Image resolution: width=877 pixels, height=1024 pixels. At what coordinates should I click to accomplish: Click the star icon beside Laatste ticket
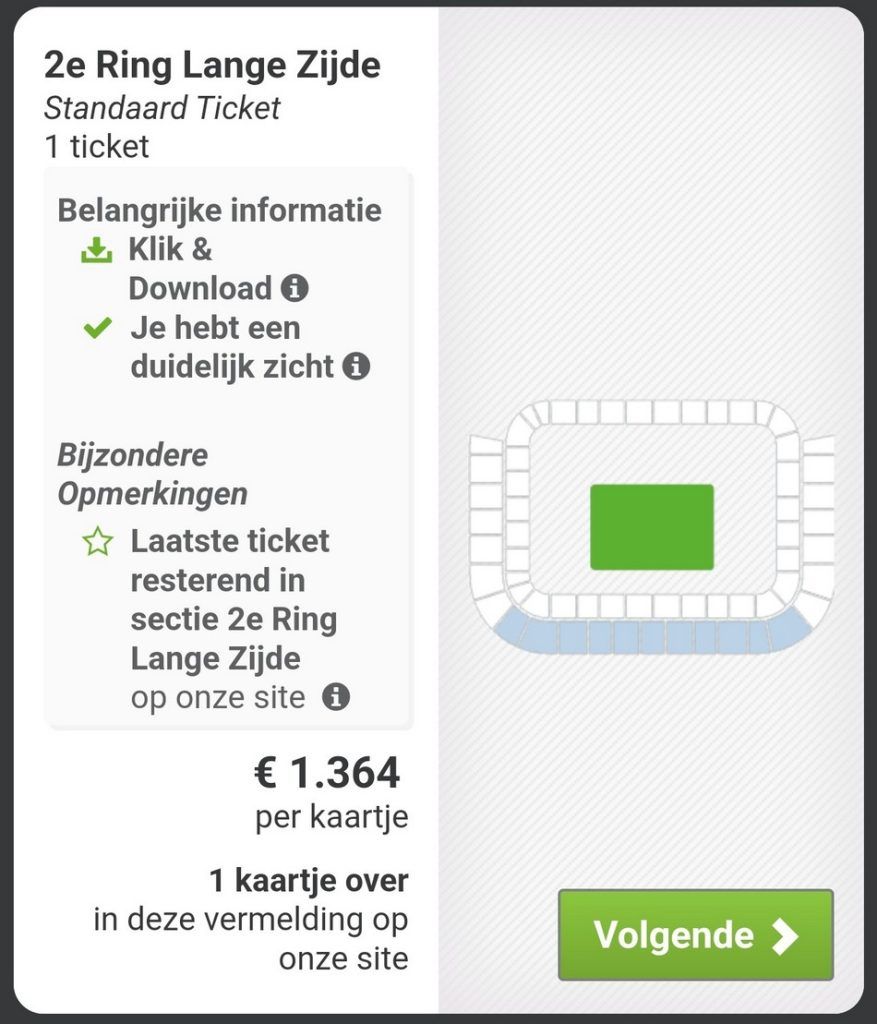98,541
